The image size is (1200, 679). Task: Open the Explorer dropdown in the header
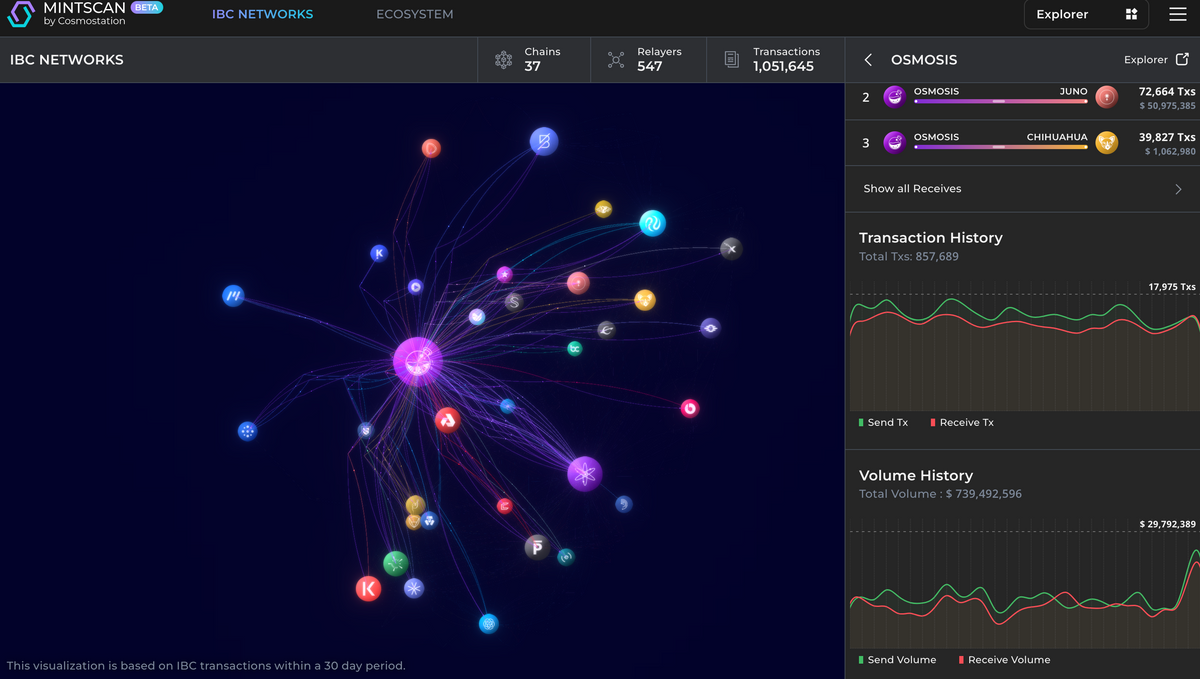pyautogui.click(x=1086, y=14)
